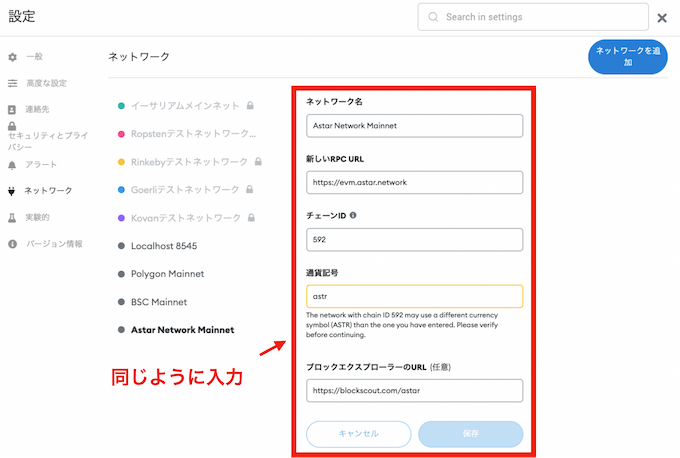Click the ネットワークを追加 button
The height and width of the screenshot is (458, 680).
[628, 57]
